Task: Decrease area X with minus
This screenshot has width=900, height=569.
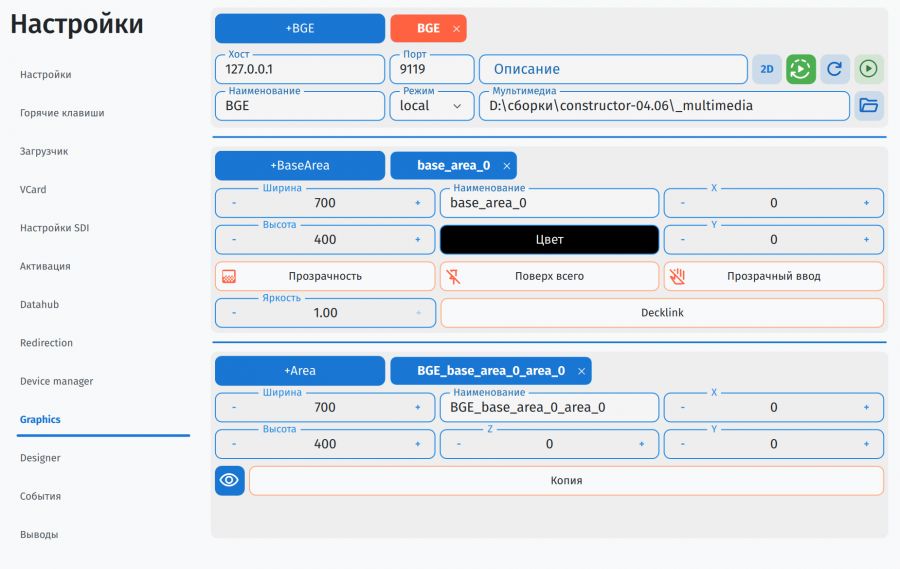Action: (682, 407)
